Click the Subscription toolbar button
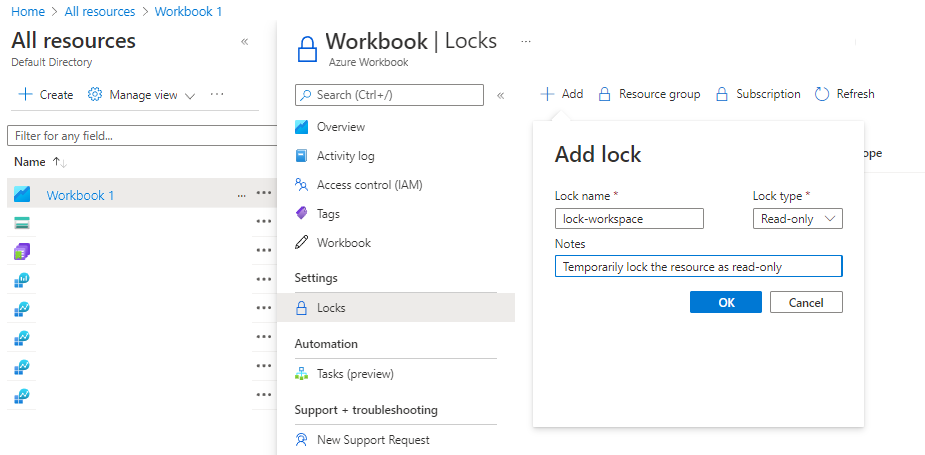This screenshot has height=455, width=925. [x=758, y=94]
